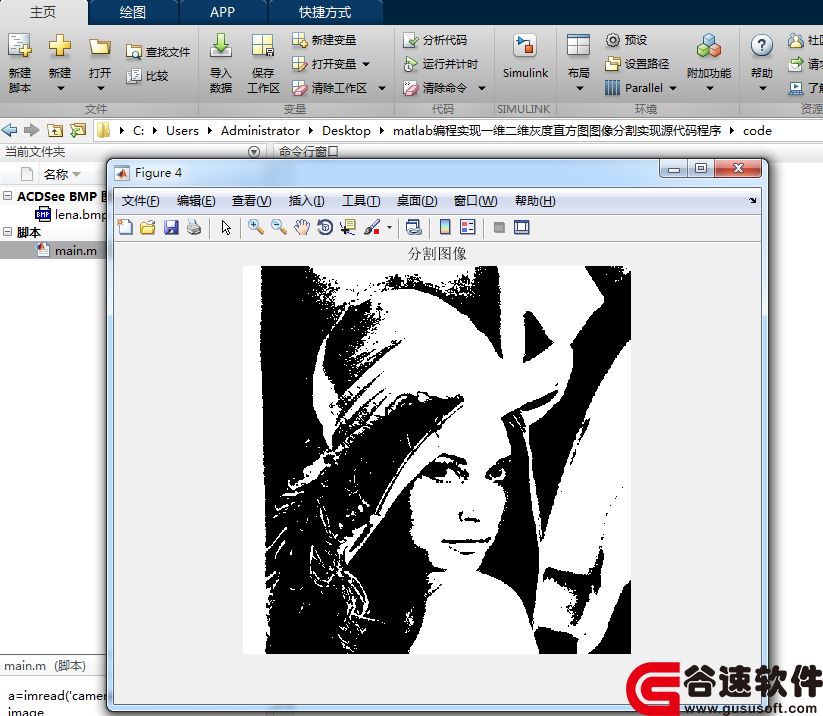Expand the Open Variable (打开变量) dropdown

pos(366,65)
